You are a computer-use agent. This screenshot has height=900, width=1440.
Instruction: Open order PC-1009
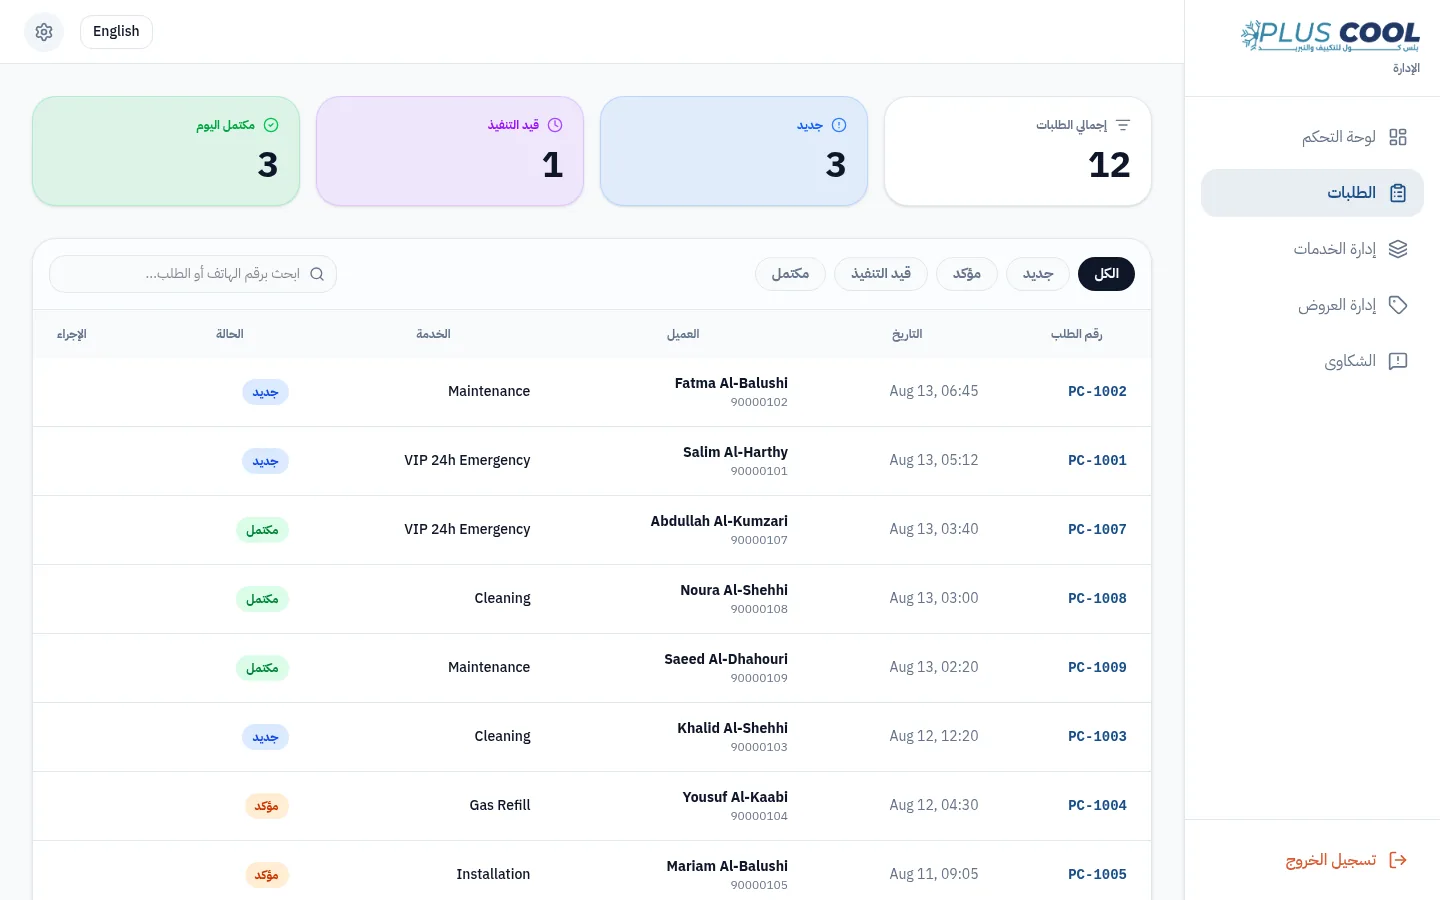pyautogui.click(x=1097, y=668)
